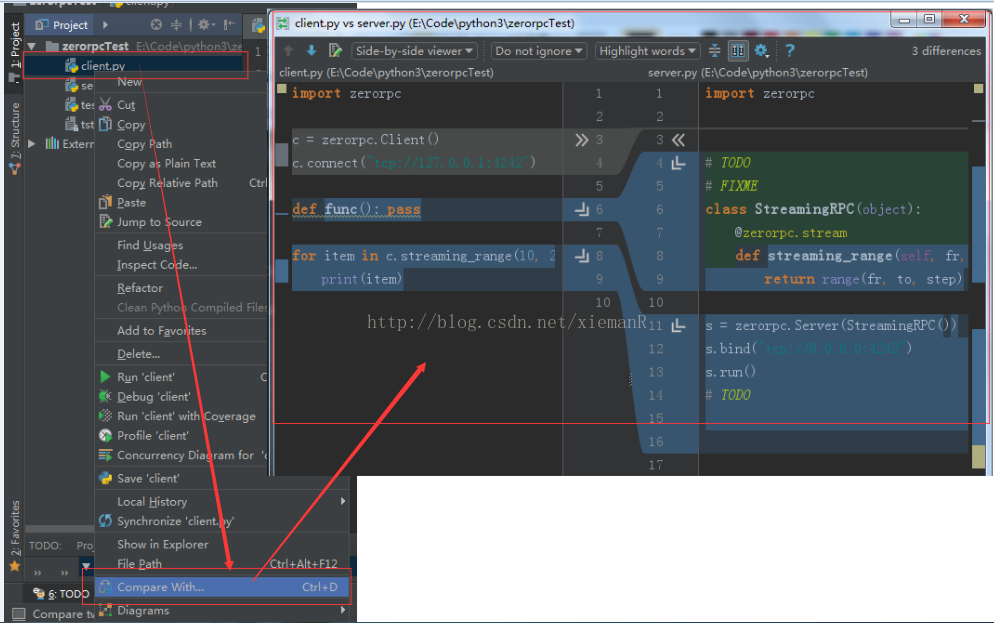Choose Run 'client' menu item
Image resolution: width=994 pixels, height=623 pixels.
pos(181,377)
